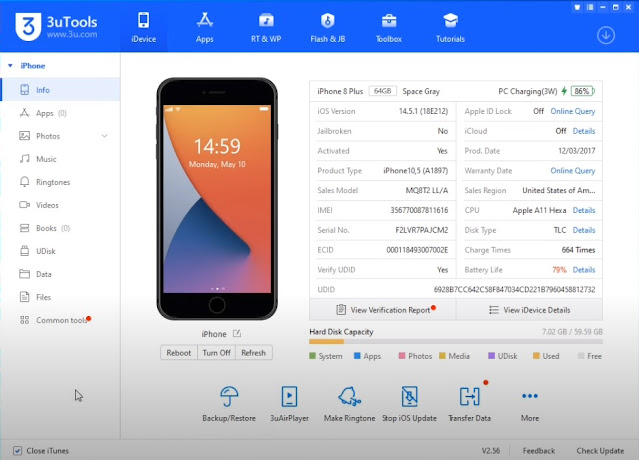639x460 pixels.
Task: Open Backup/Restore tool
Action: pos(229,403)
